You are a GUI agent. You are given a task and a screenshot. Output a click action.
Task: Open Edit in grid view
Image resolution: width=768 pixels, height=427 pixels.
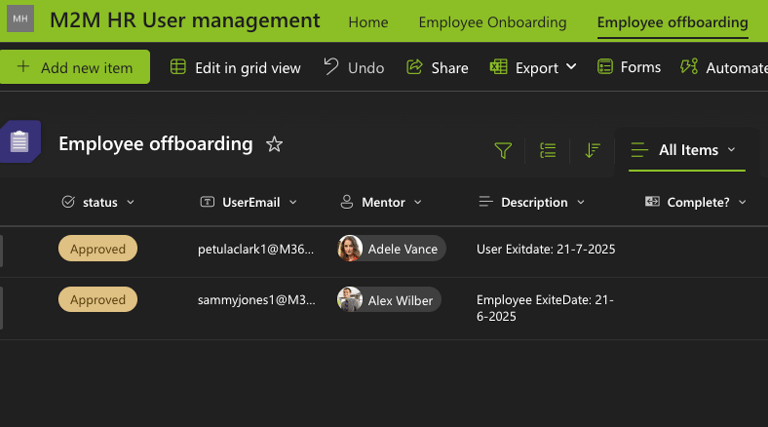click(x=235, y=67)
